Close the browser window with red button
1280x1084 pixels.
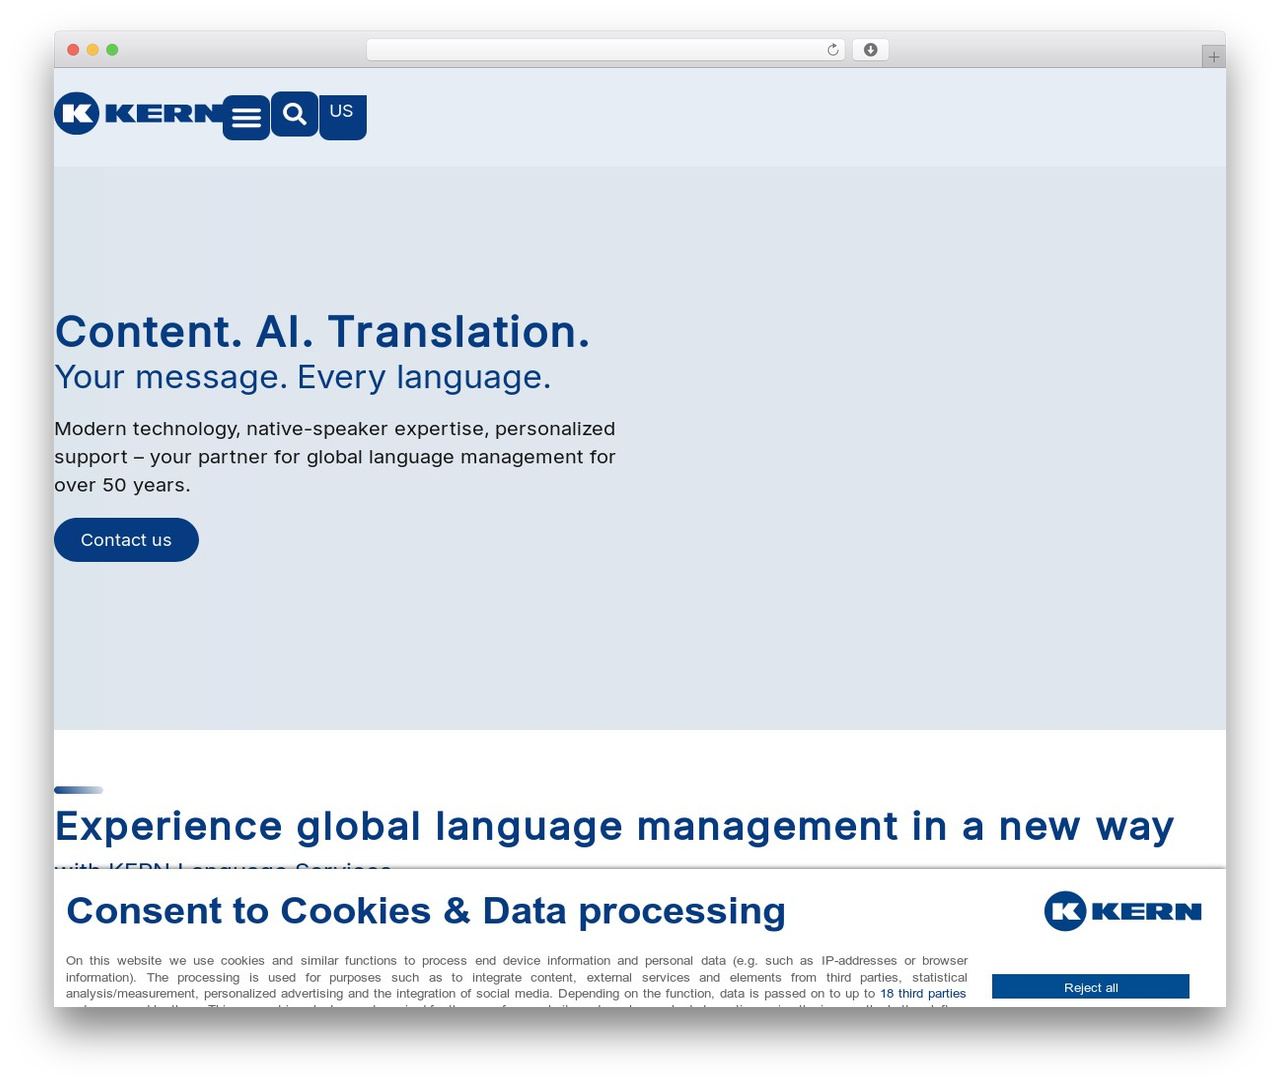73,50
